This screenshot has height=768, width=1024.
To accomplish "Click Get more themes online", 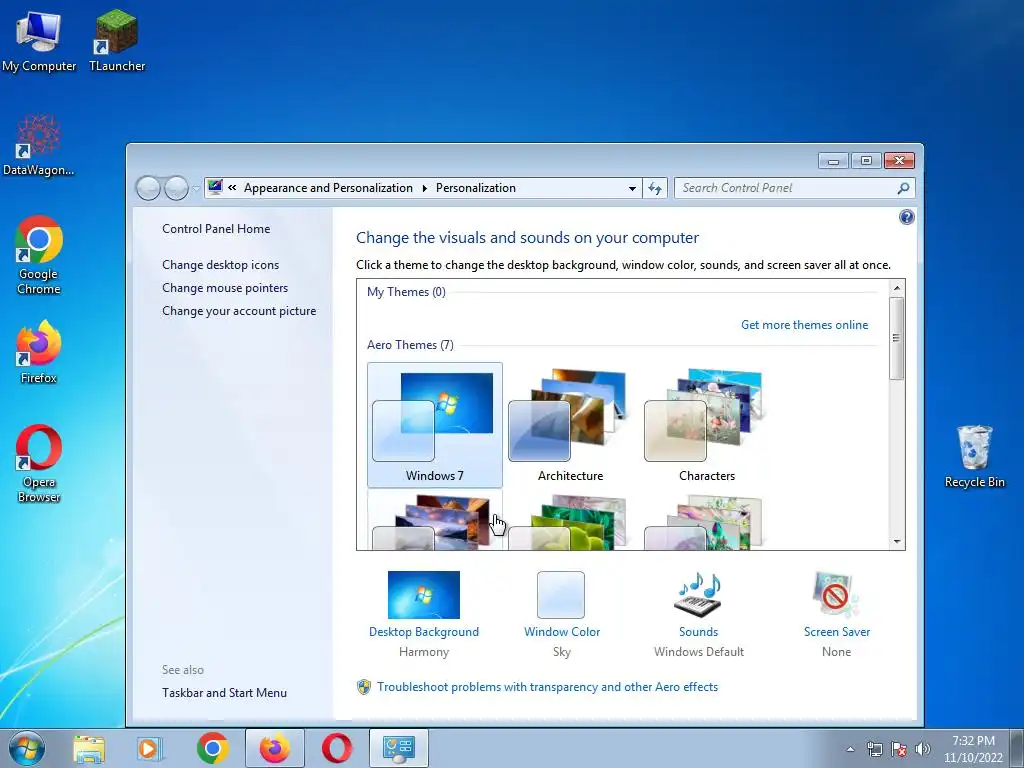I will point(804,325).
